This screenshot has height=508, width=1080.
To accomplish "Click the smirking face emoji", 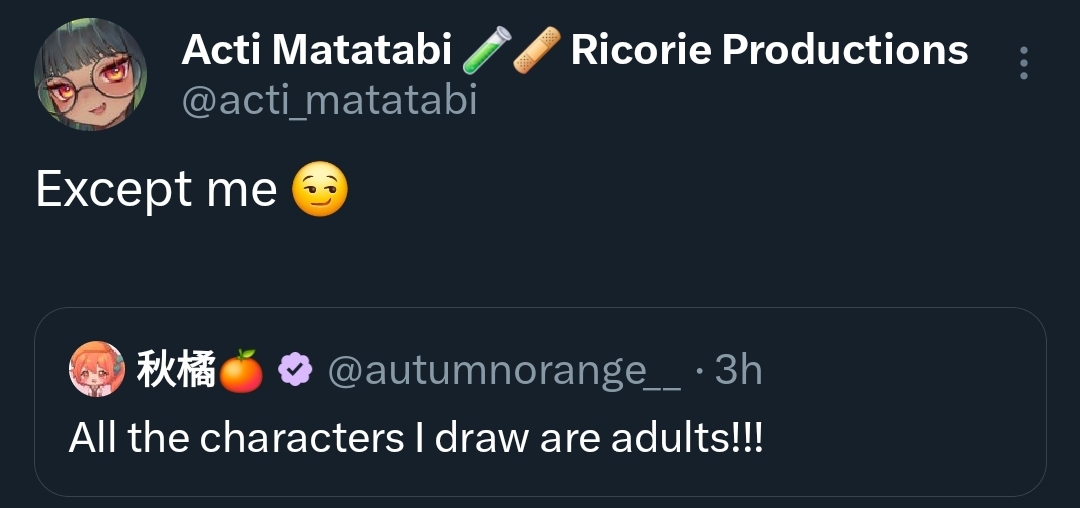I will [x=320, y=191].
